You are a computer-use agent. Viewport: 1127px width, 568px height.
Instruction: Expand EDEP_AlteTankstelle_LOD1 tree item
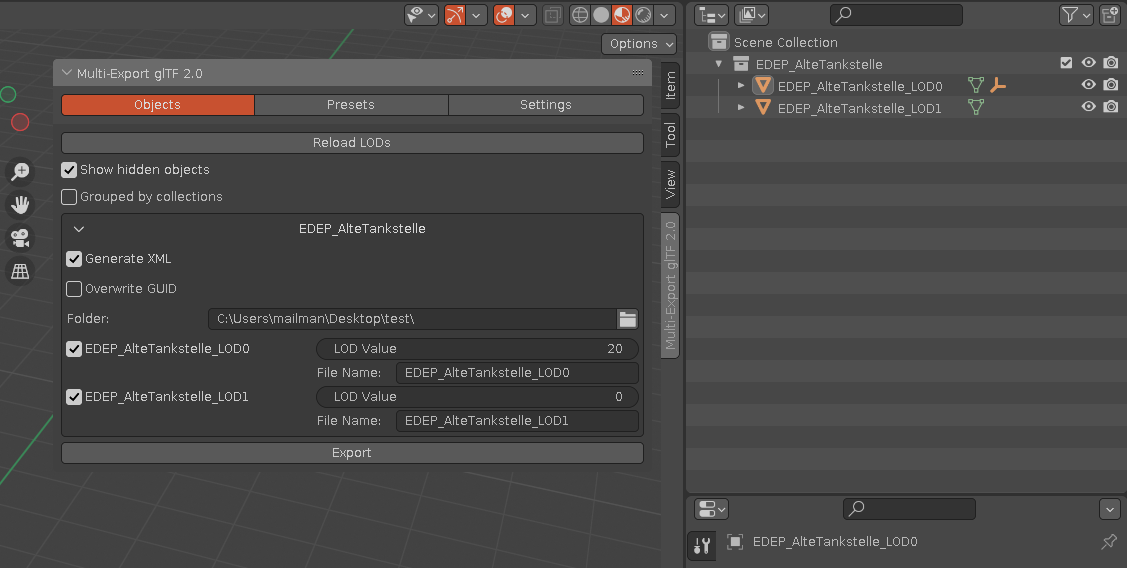[x=741, y=108]
